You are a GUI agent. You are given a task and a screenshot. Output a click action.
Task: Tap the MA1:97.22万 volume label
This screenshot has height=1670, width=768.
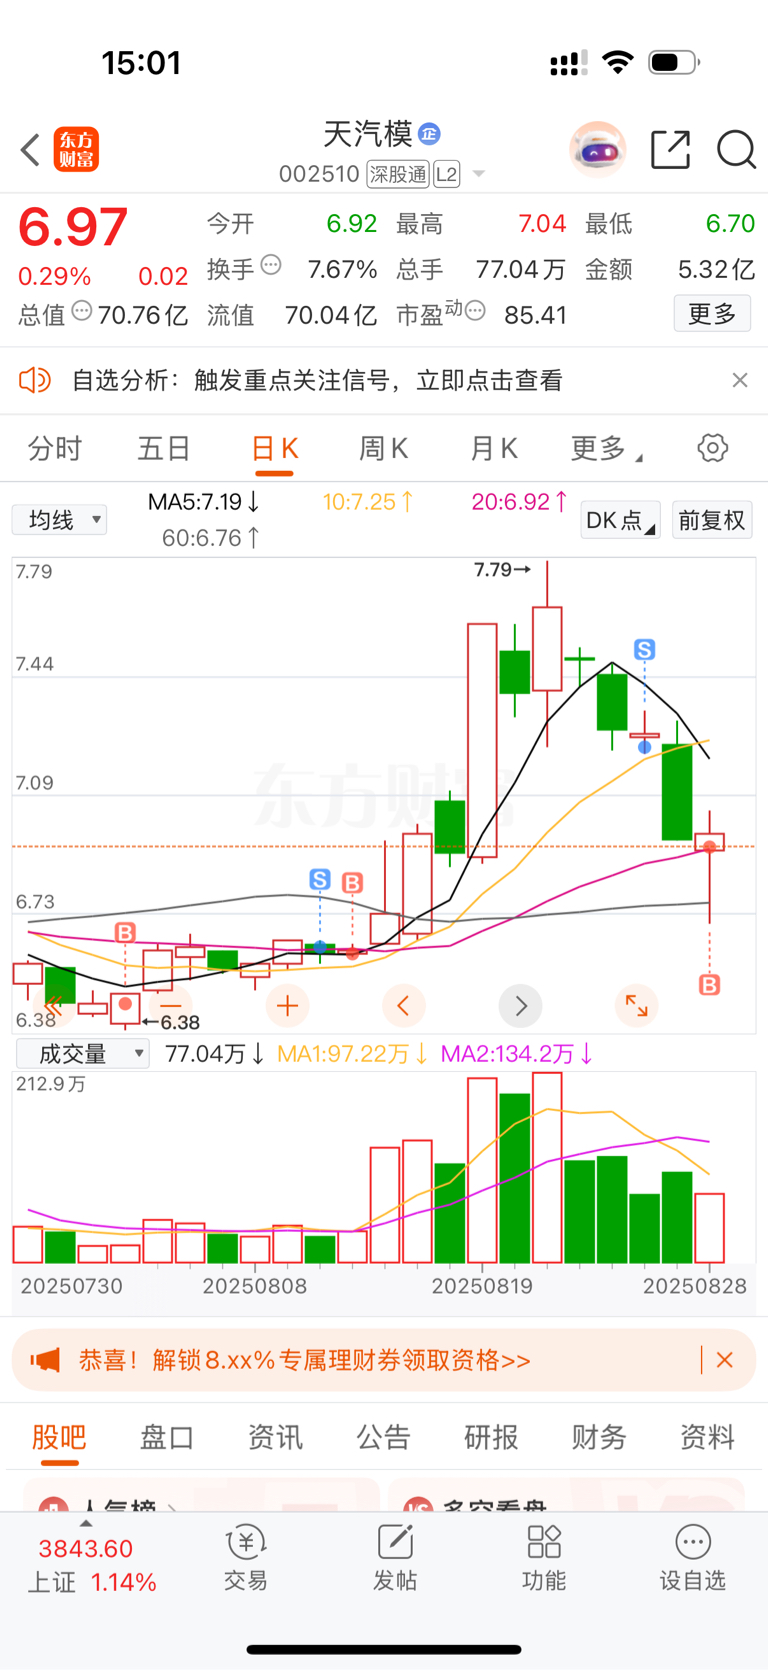[x=353, y=1054]
